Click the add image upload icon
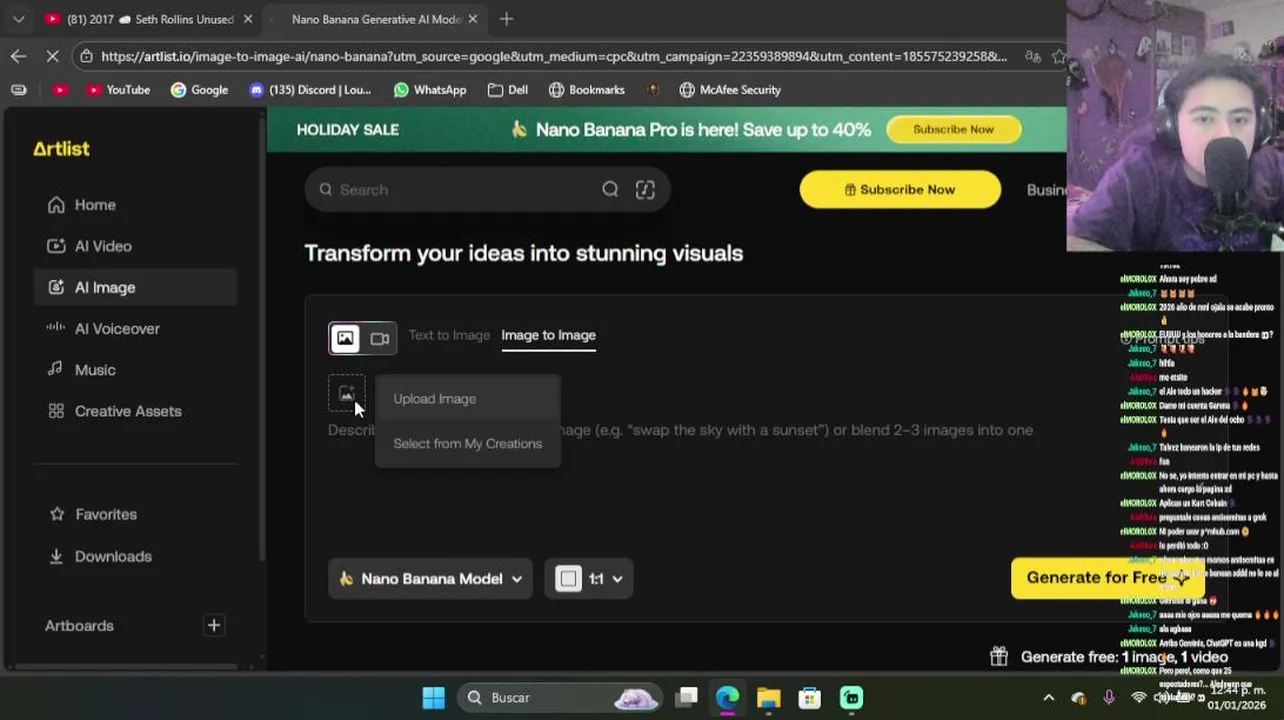Screen dimensions: 1284x720 [346, 394]
